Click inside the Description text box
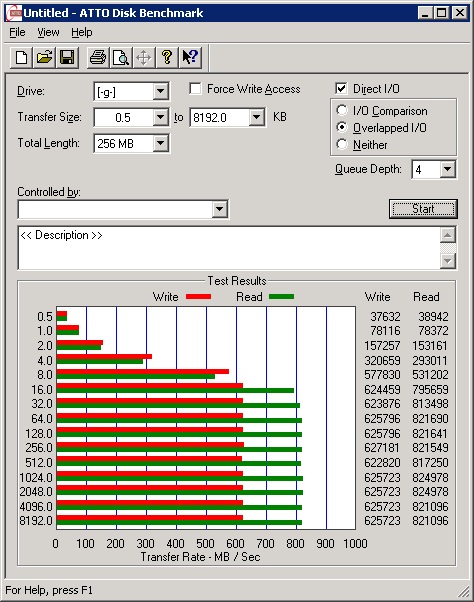This screenshot has height=602, width=474. (229, 248)
